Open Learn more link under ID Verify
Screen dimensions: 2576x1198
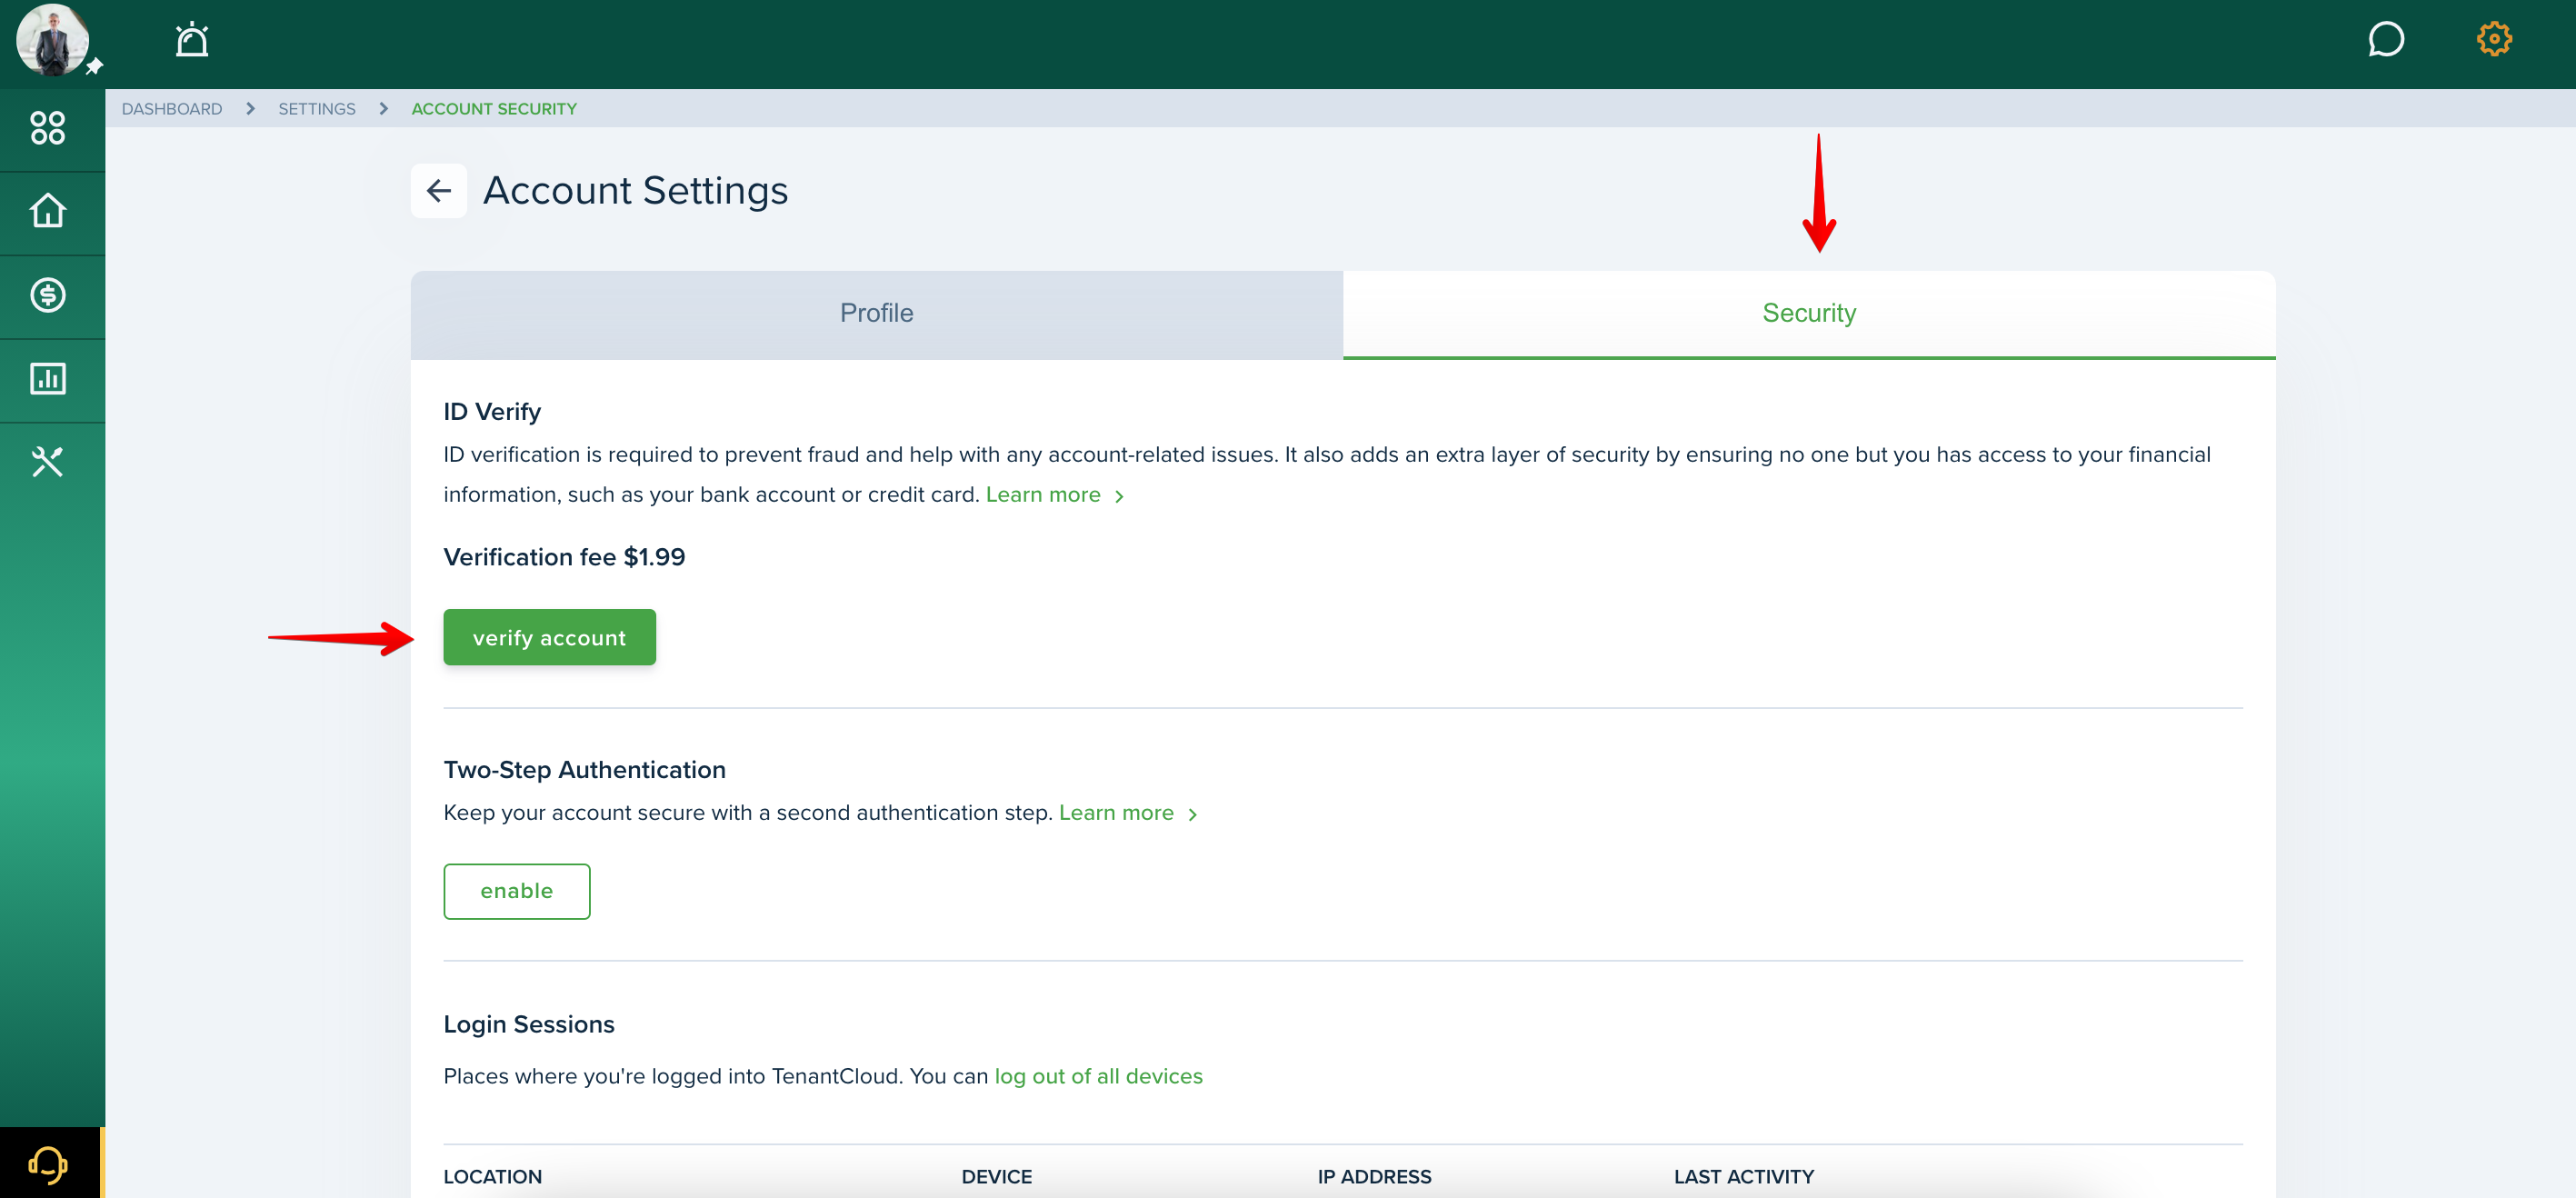pyautogui.click(x=1054, y=495)
